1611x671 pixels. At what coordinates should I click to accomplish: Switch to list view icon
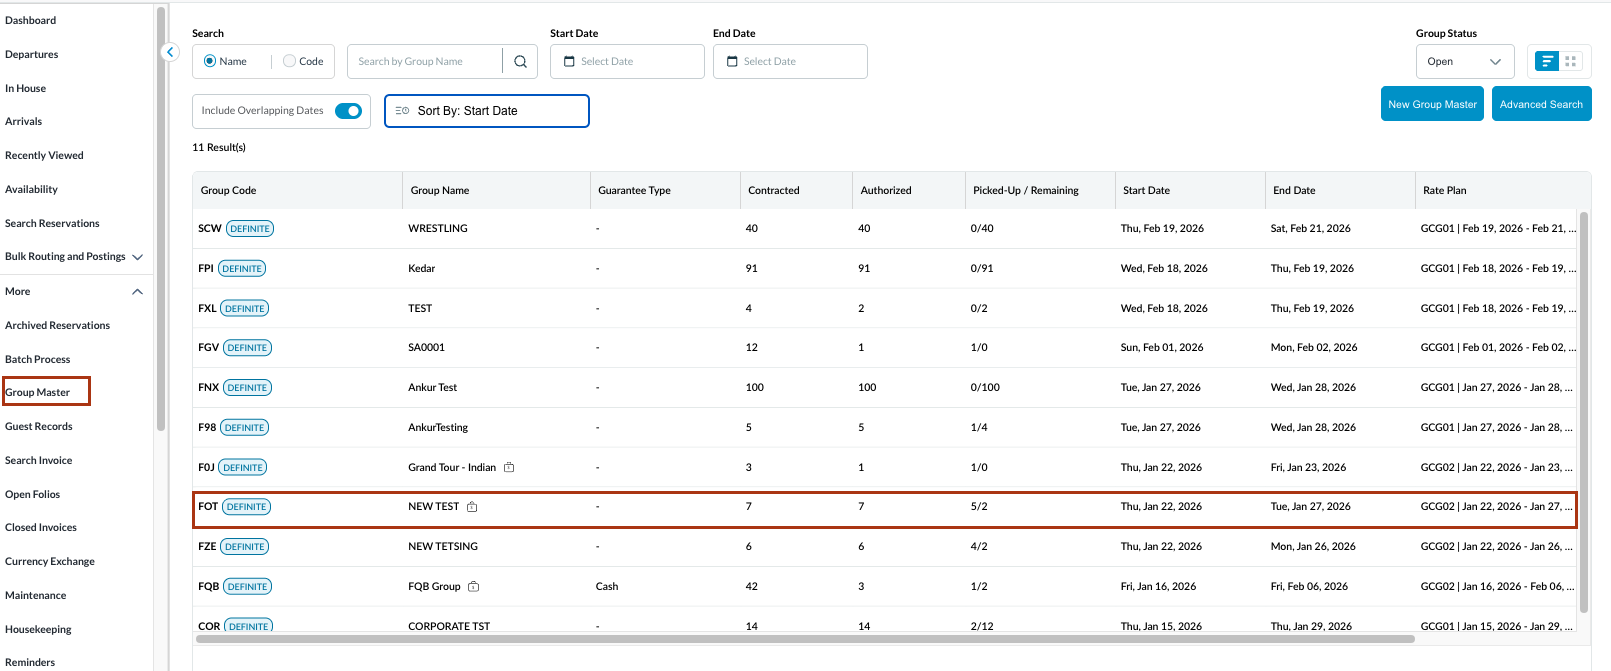coord(1547,62)
